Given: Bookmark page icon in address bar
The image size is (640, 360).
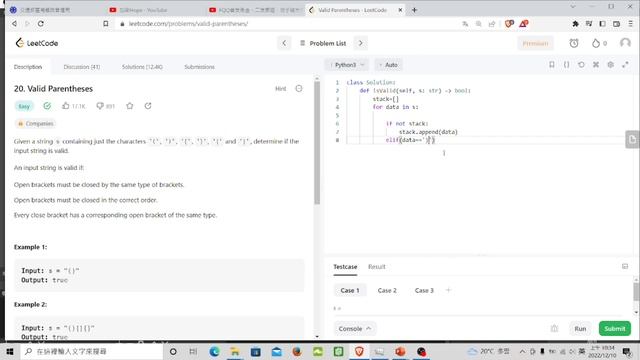Looking at the screenshot, I should 106,24.
